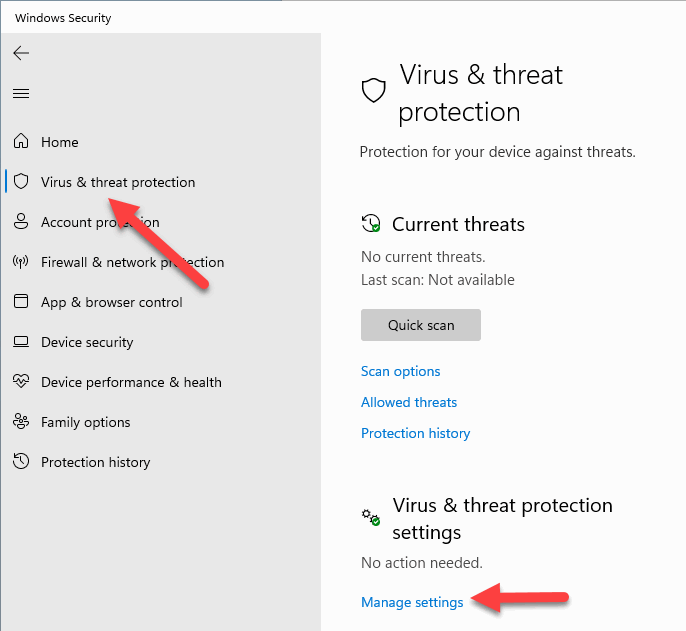Go to Family options page
686x631 pixels.
pos(86,422)
